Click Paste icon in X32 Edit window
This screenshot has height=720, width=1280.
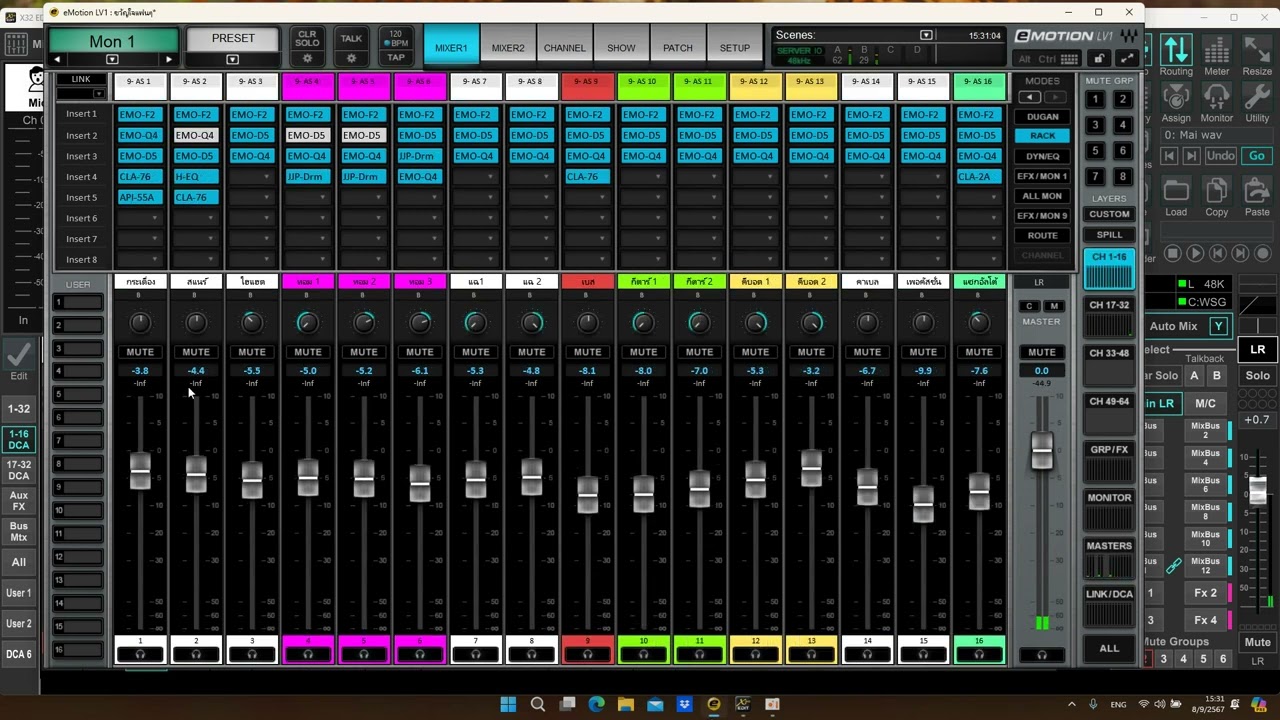coord(1257,197)
